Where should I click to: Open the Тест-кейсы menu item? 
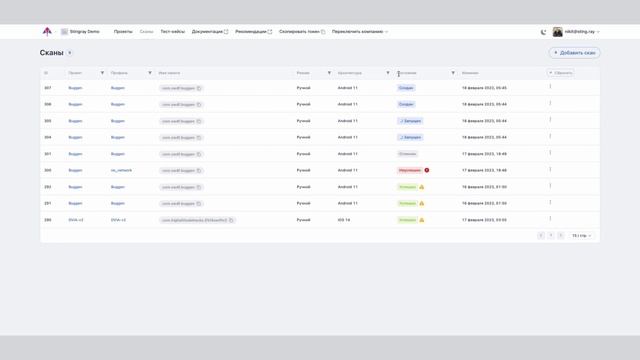[x=172, y=31]
